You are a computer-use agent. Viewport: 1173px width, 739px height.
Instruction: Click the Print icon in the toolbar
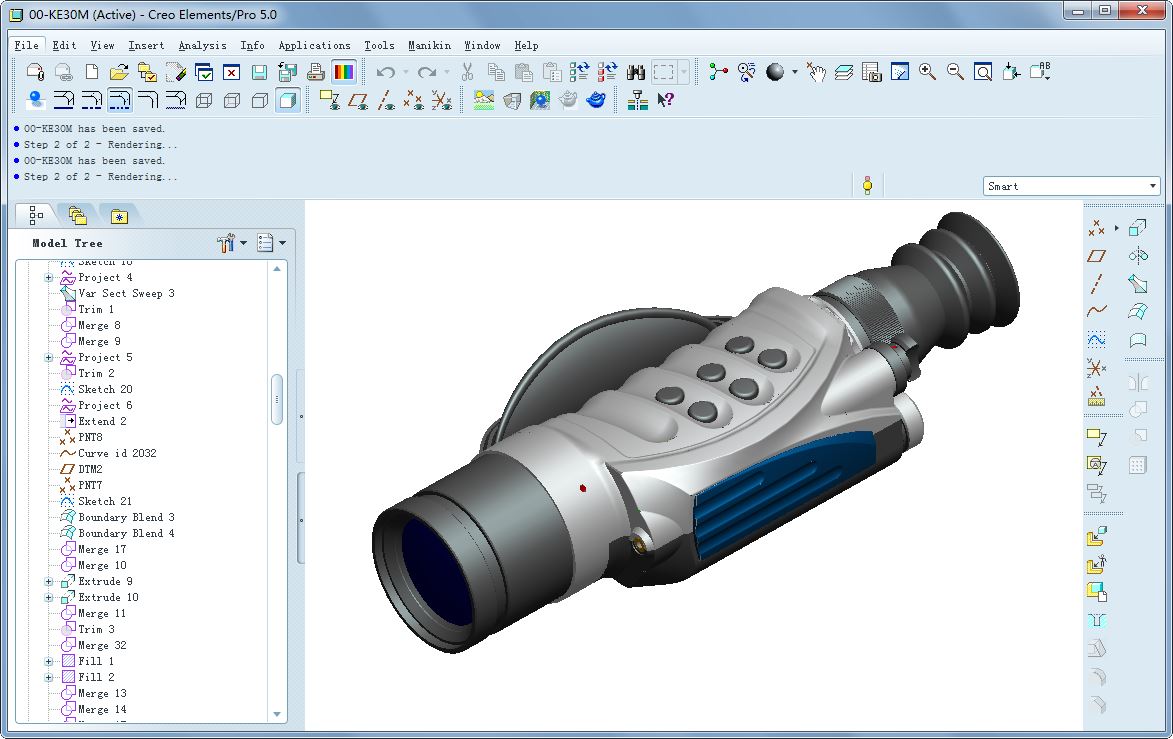point(315,72)
